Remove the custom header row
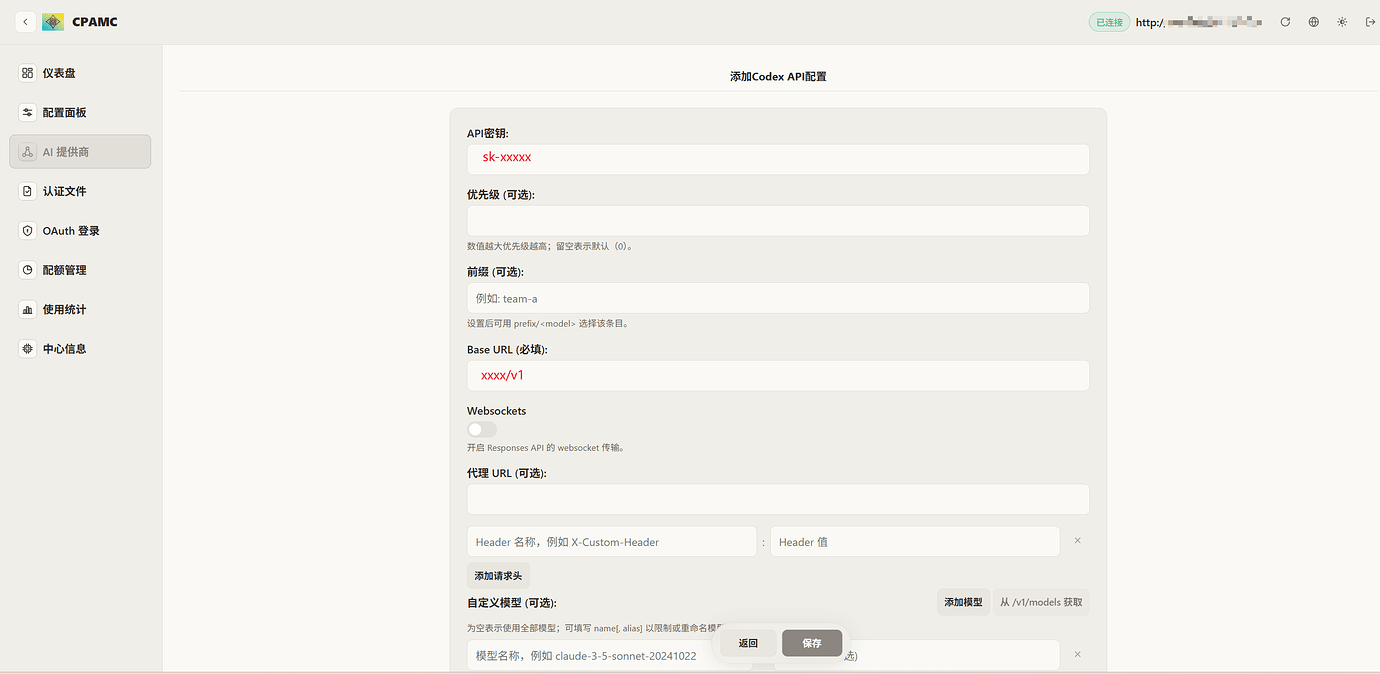Image resolution: width=1380 pixels, height=674 pixels. coord(1077,541)
